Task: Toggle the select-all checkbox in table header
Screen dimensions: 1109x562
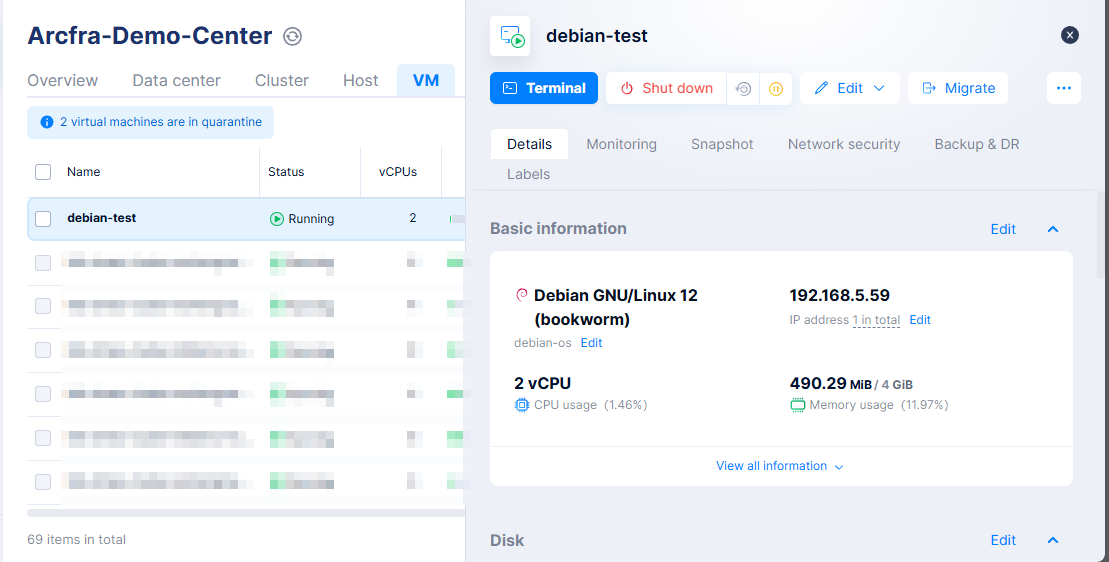Action: [x=43, y=172]
